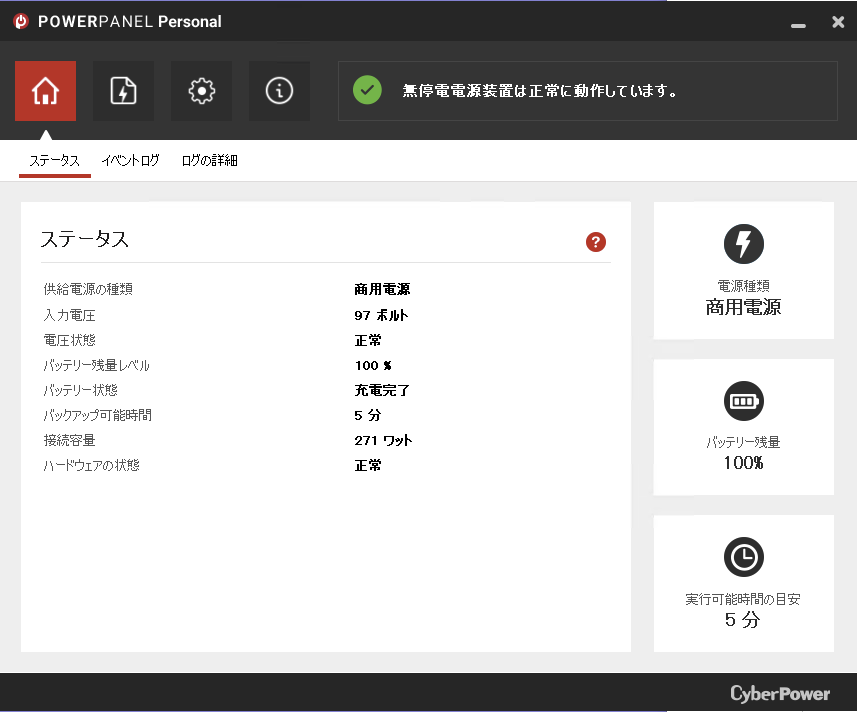This screenshot has height=712, width=857.
Task: Click the 無停電電源装置は正常に動作しています message
Action: pos(540,91)
